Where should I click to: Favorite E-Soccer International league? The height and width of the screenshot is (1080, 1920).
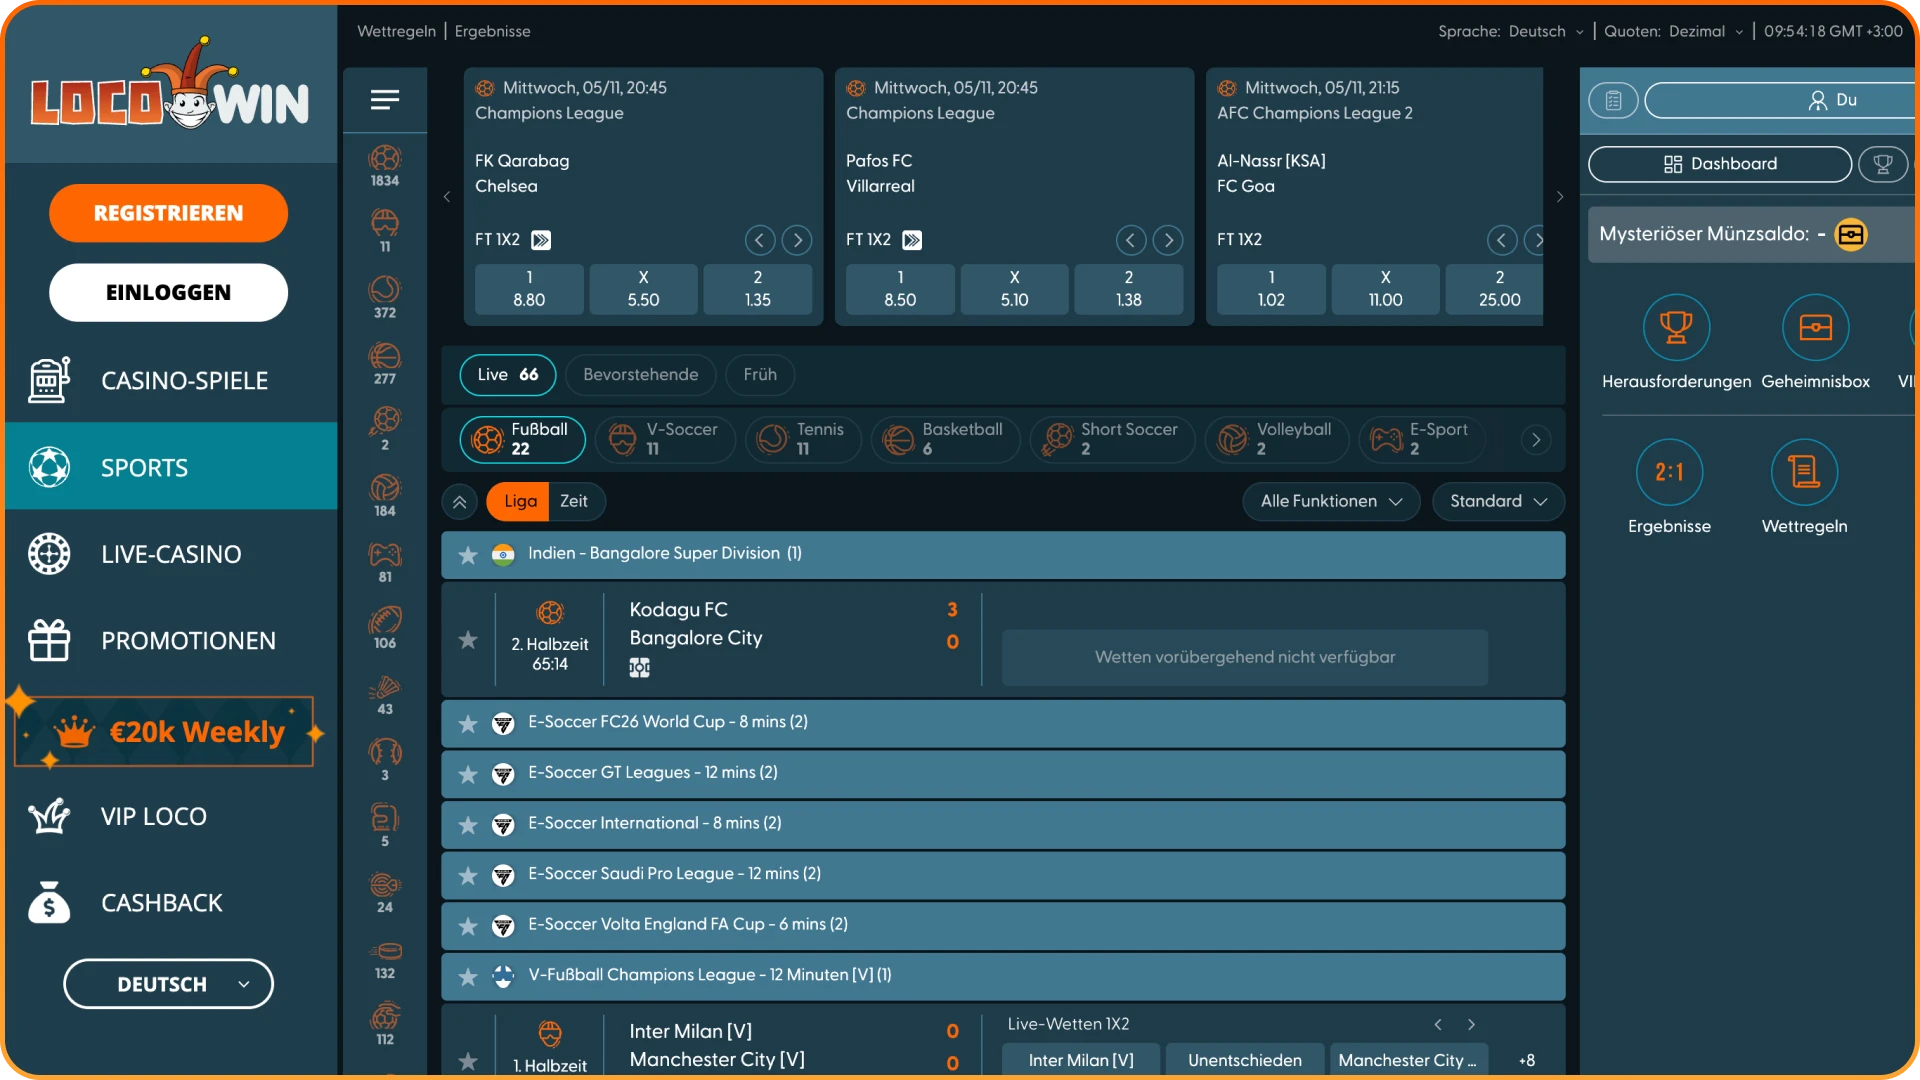pyautogui.click(x=467, y=825)
